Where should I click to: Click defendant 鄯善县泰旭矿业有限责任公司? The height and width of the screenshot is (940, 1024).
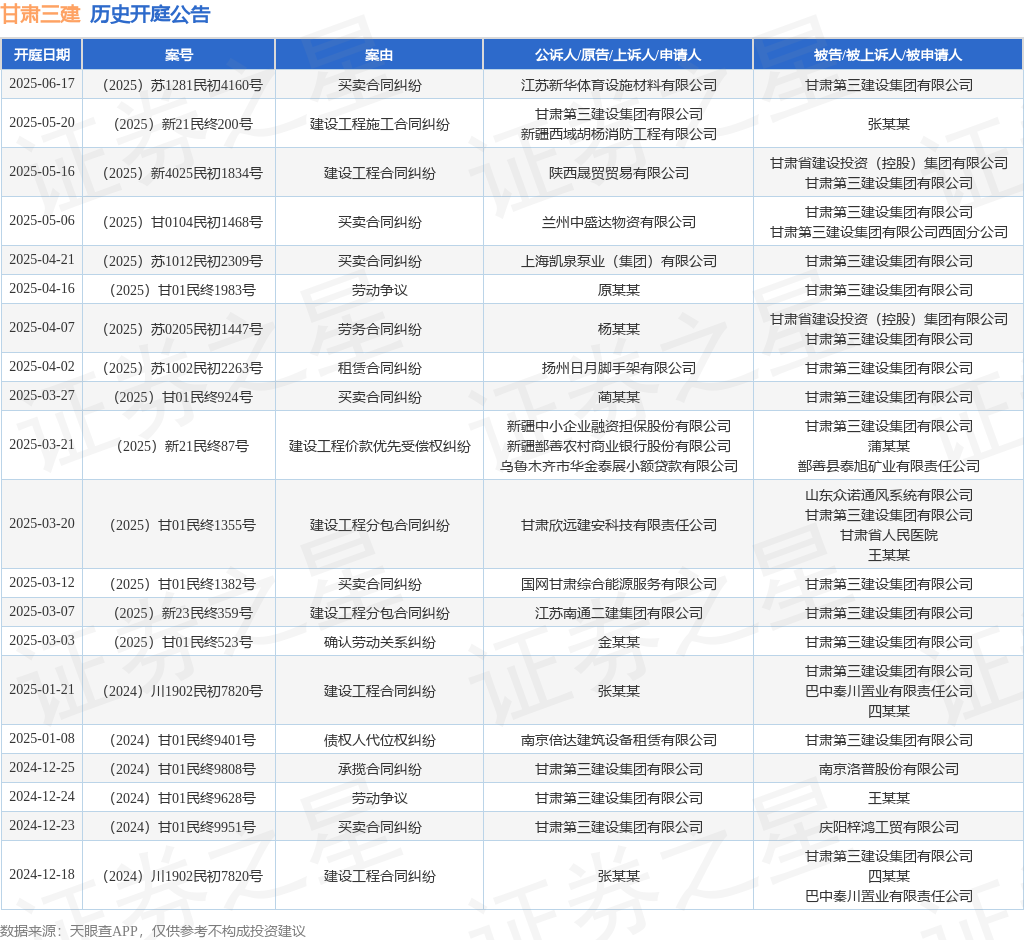click(888, 466)
